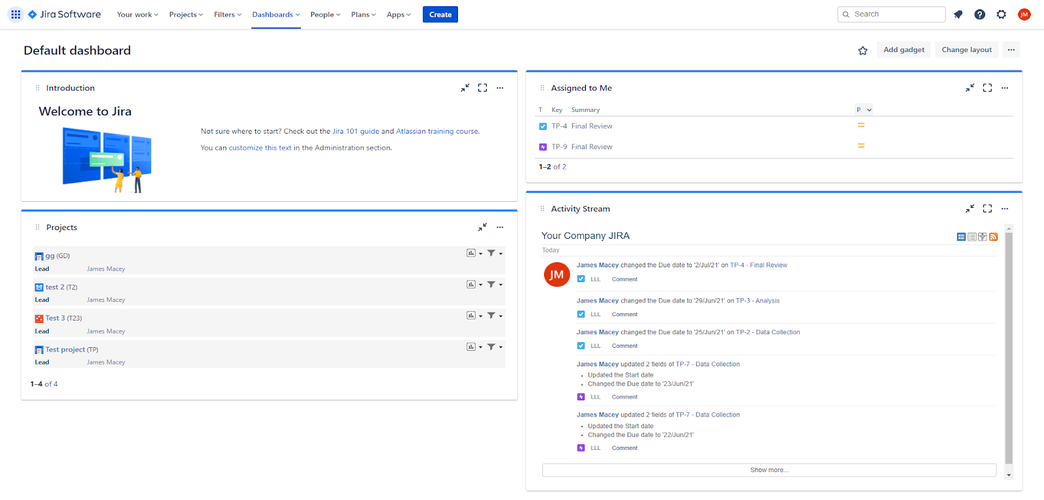Click the customize this text link
This screenshot has width=1044, height=500.
point(260,148)
